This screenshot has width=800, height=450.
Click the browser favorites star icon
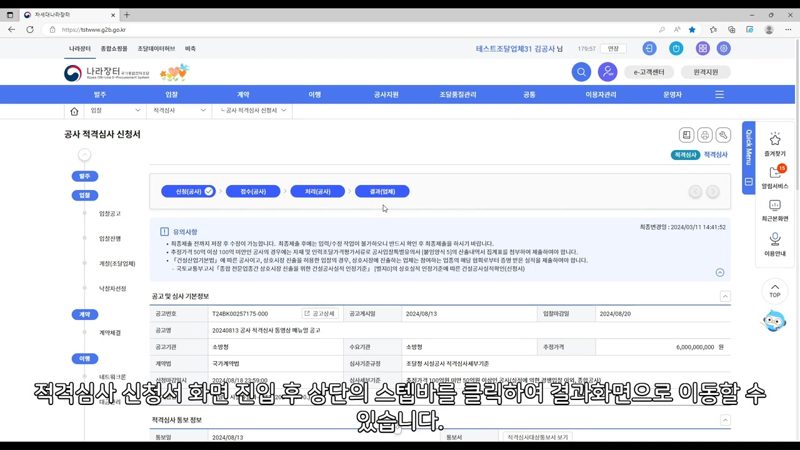click(692, 30)
